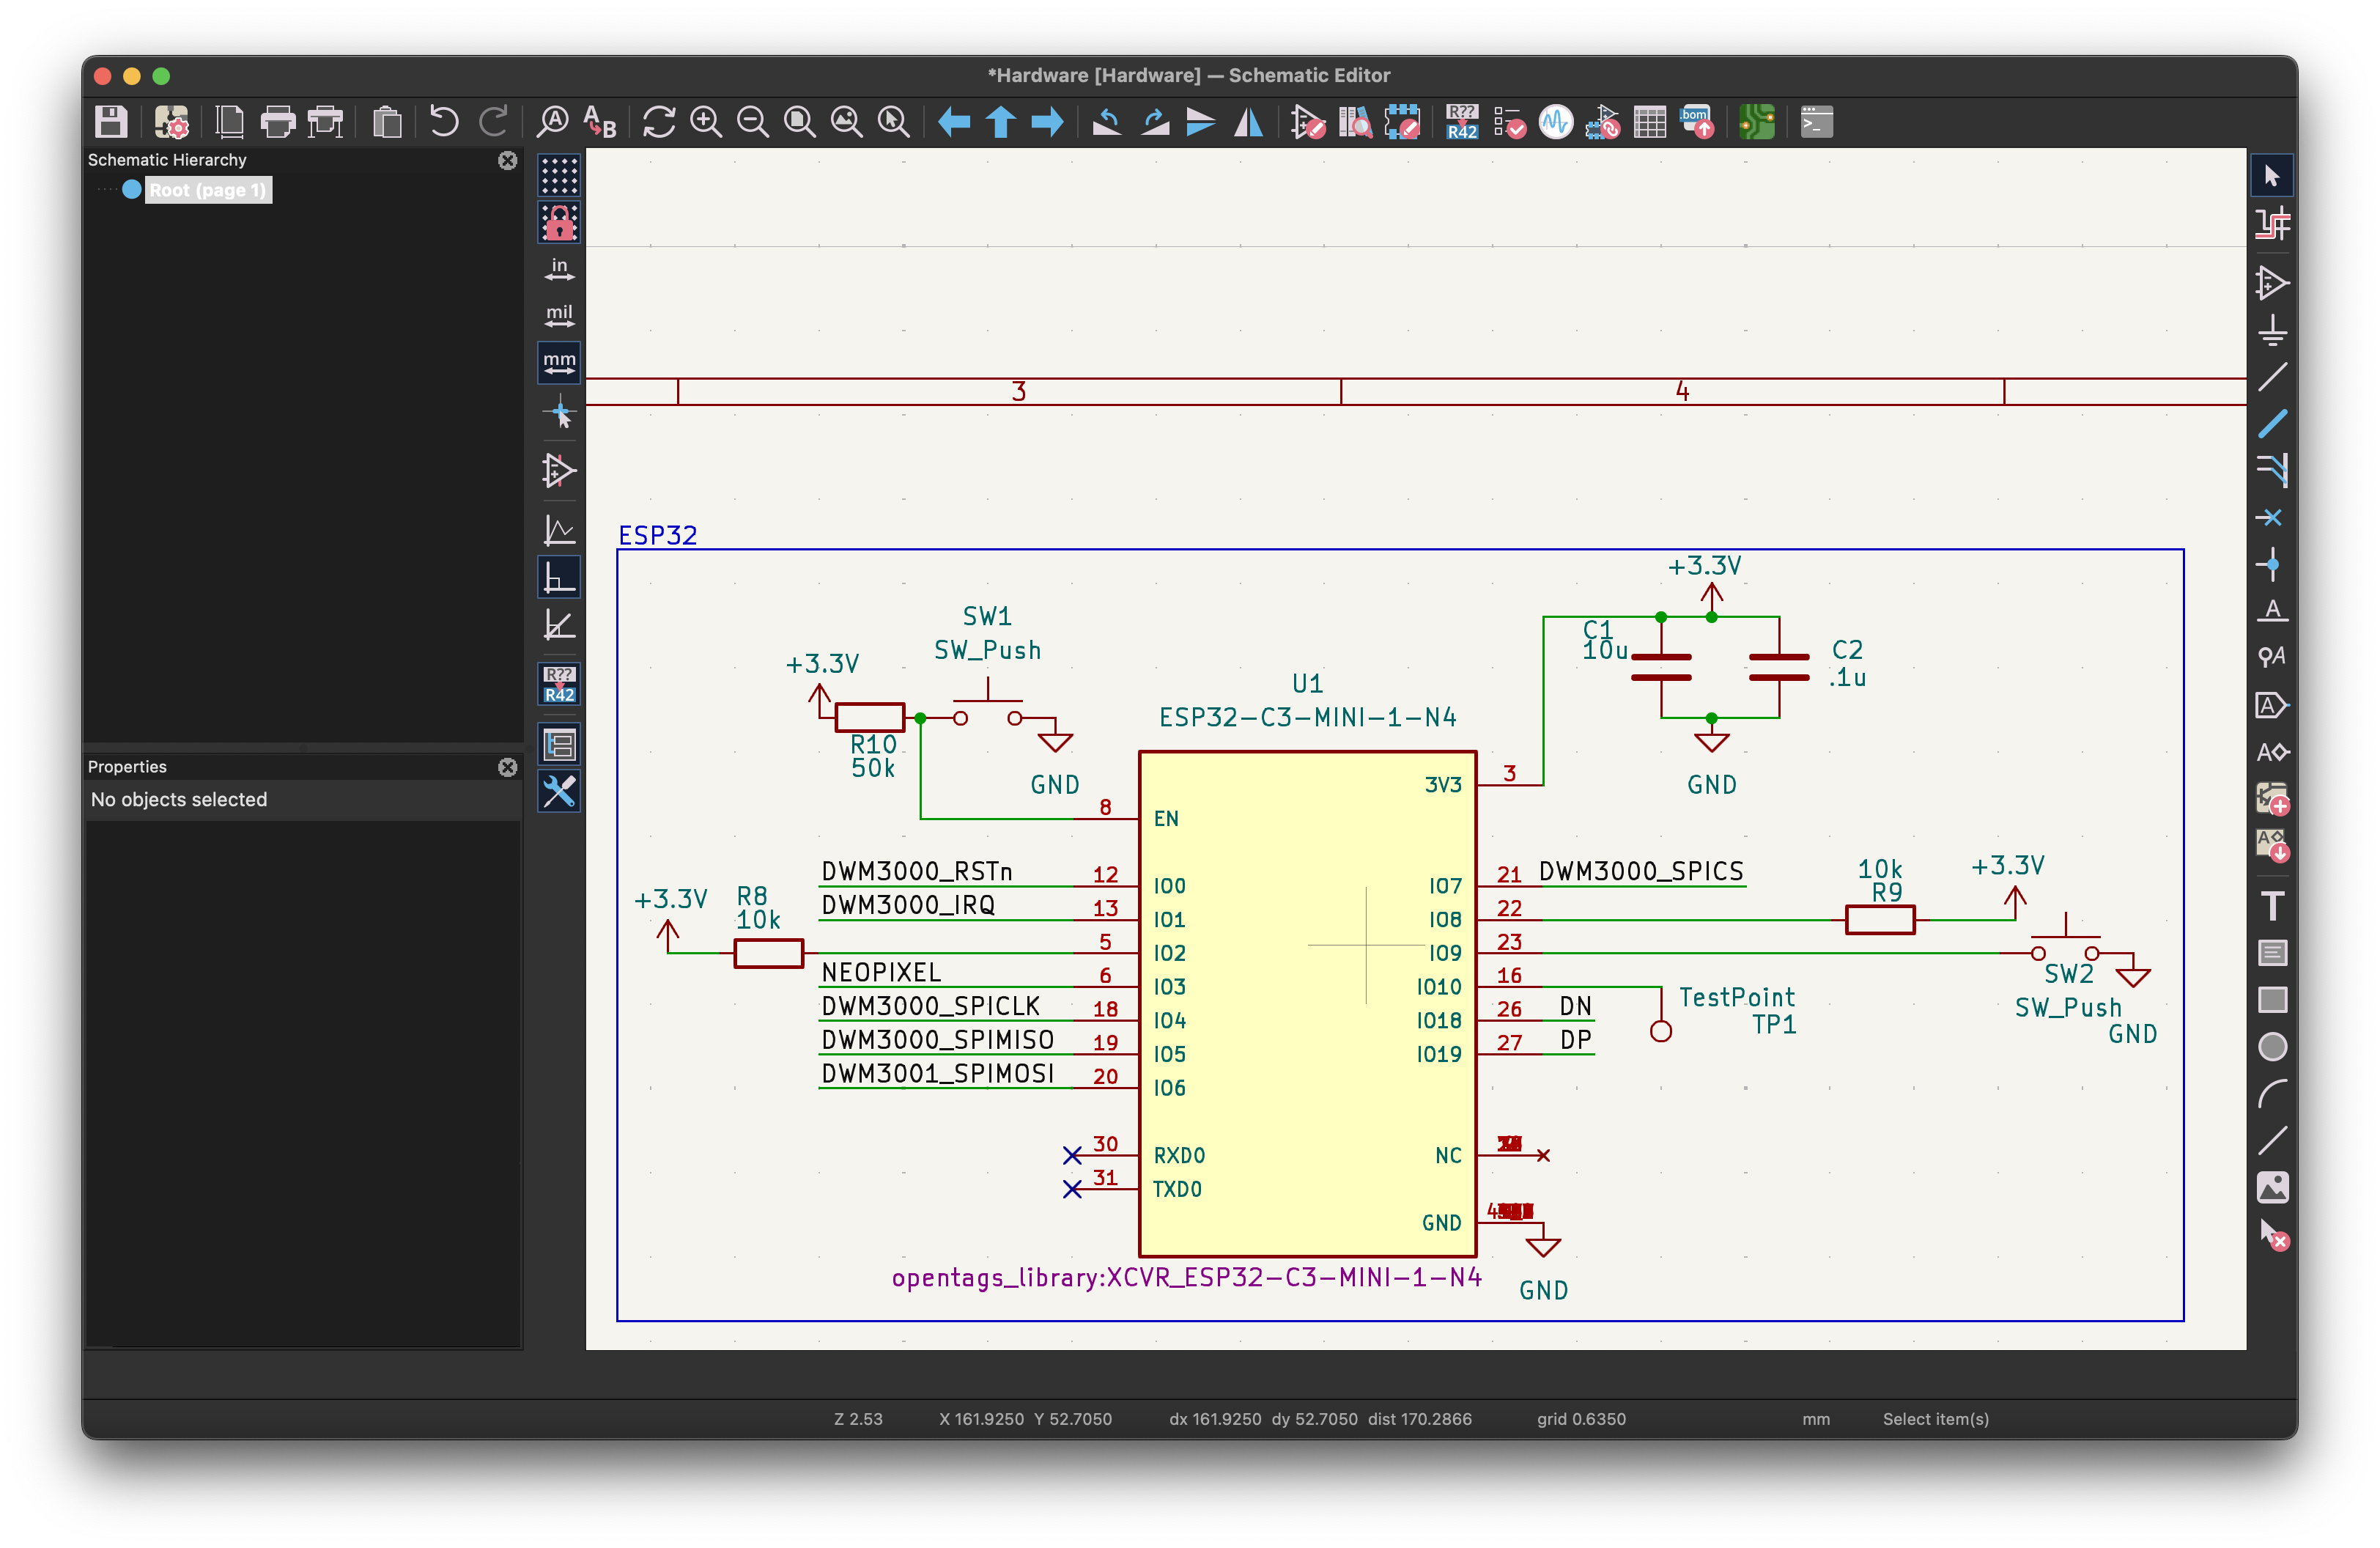Toggle automatic annotation R42 icon in left toolbar
The height and width of the screenshot is (1548, 2380).
559,685
